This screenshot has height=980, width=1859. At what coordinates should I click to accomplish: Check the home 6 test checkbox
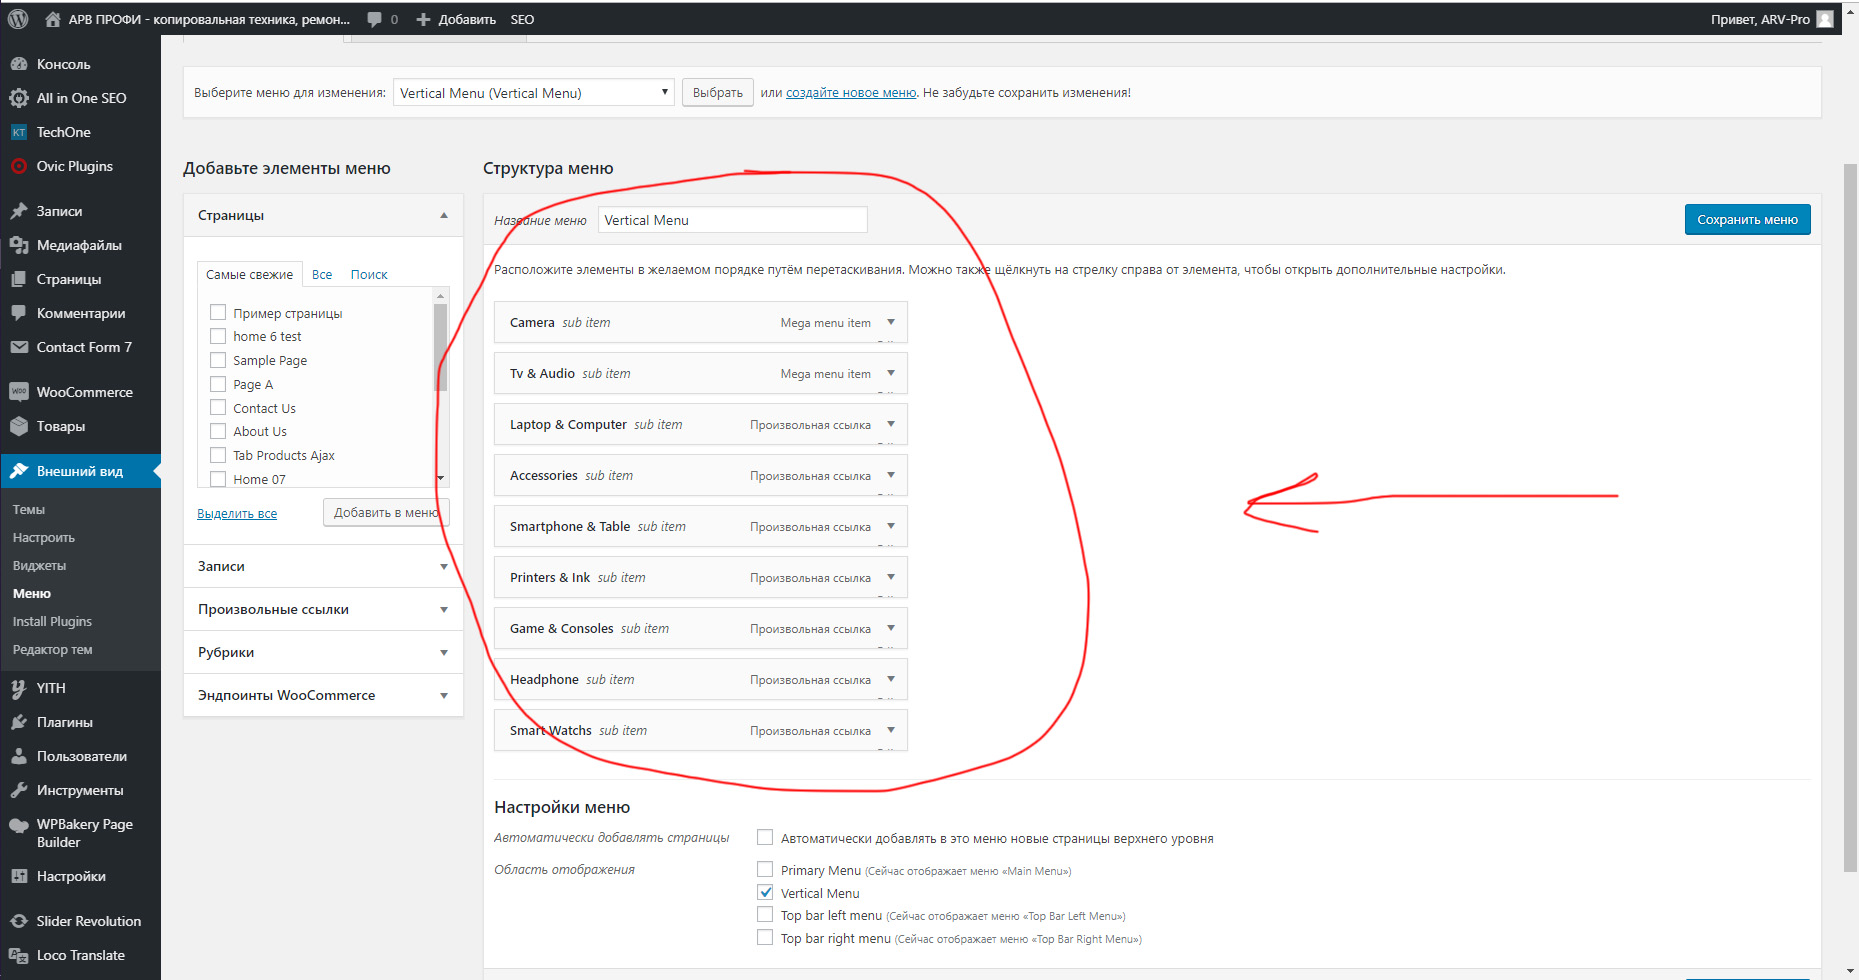(218, 336)
